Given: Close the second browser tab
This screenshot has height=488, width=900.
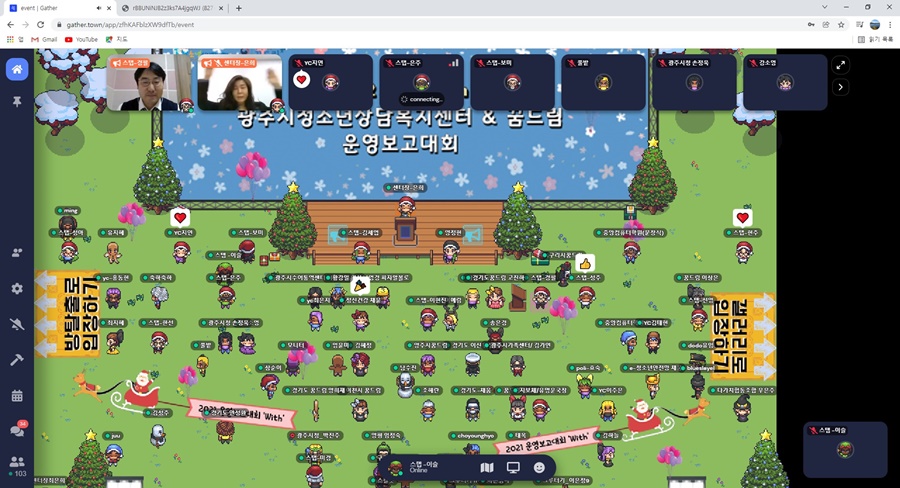Looking at the screenshot, I should point(222,8).
